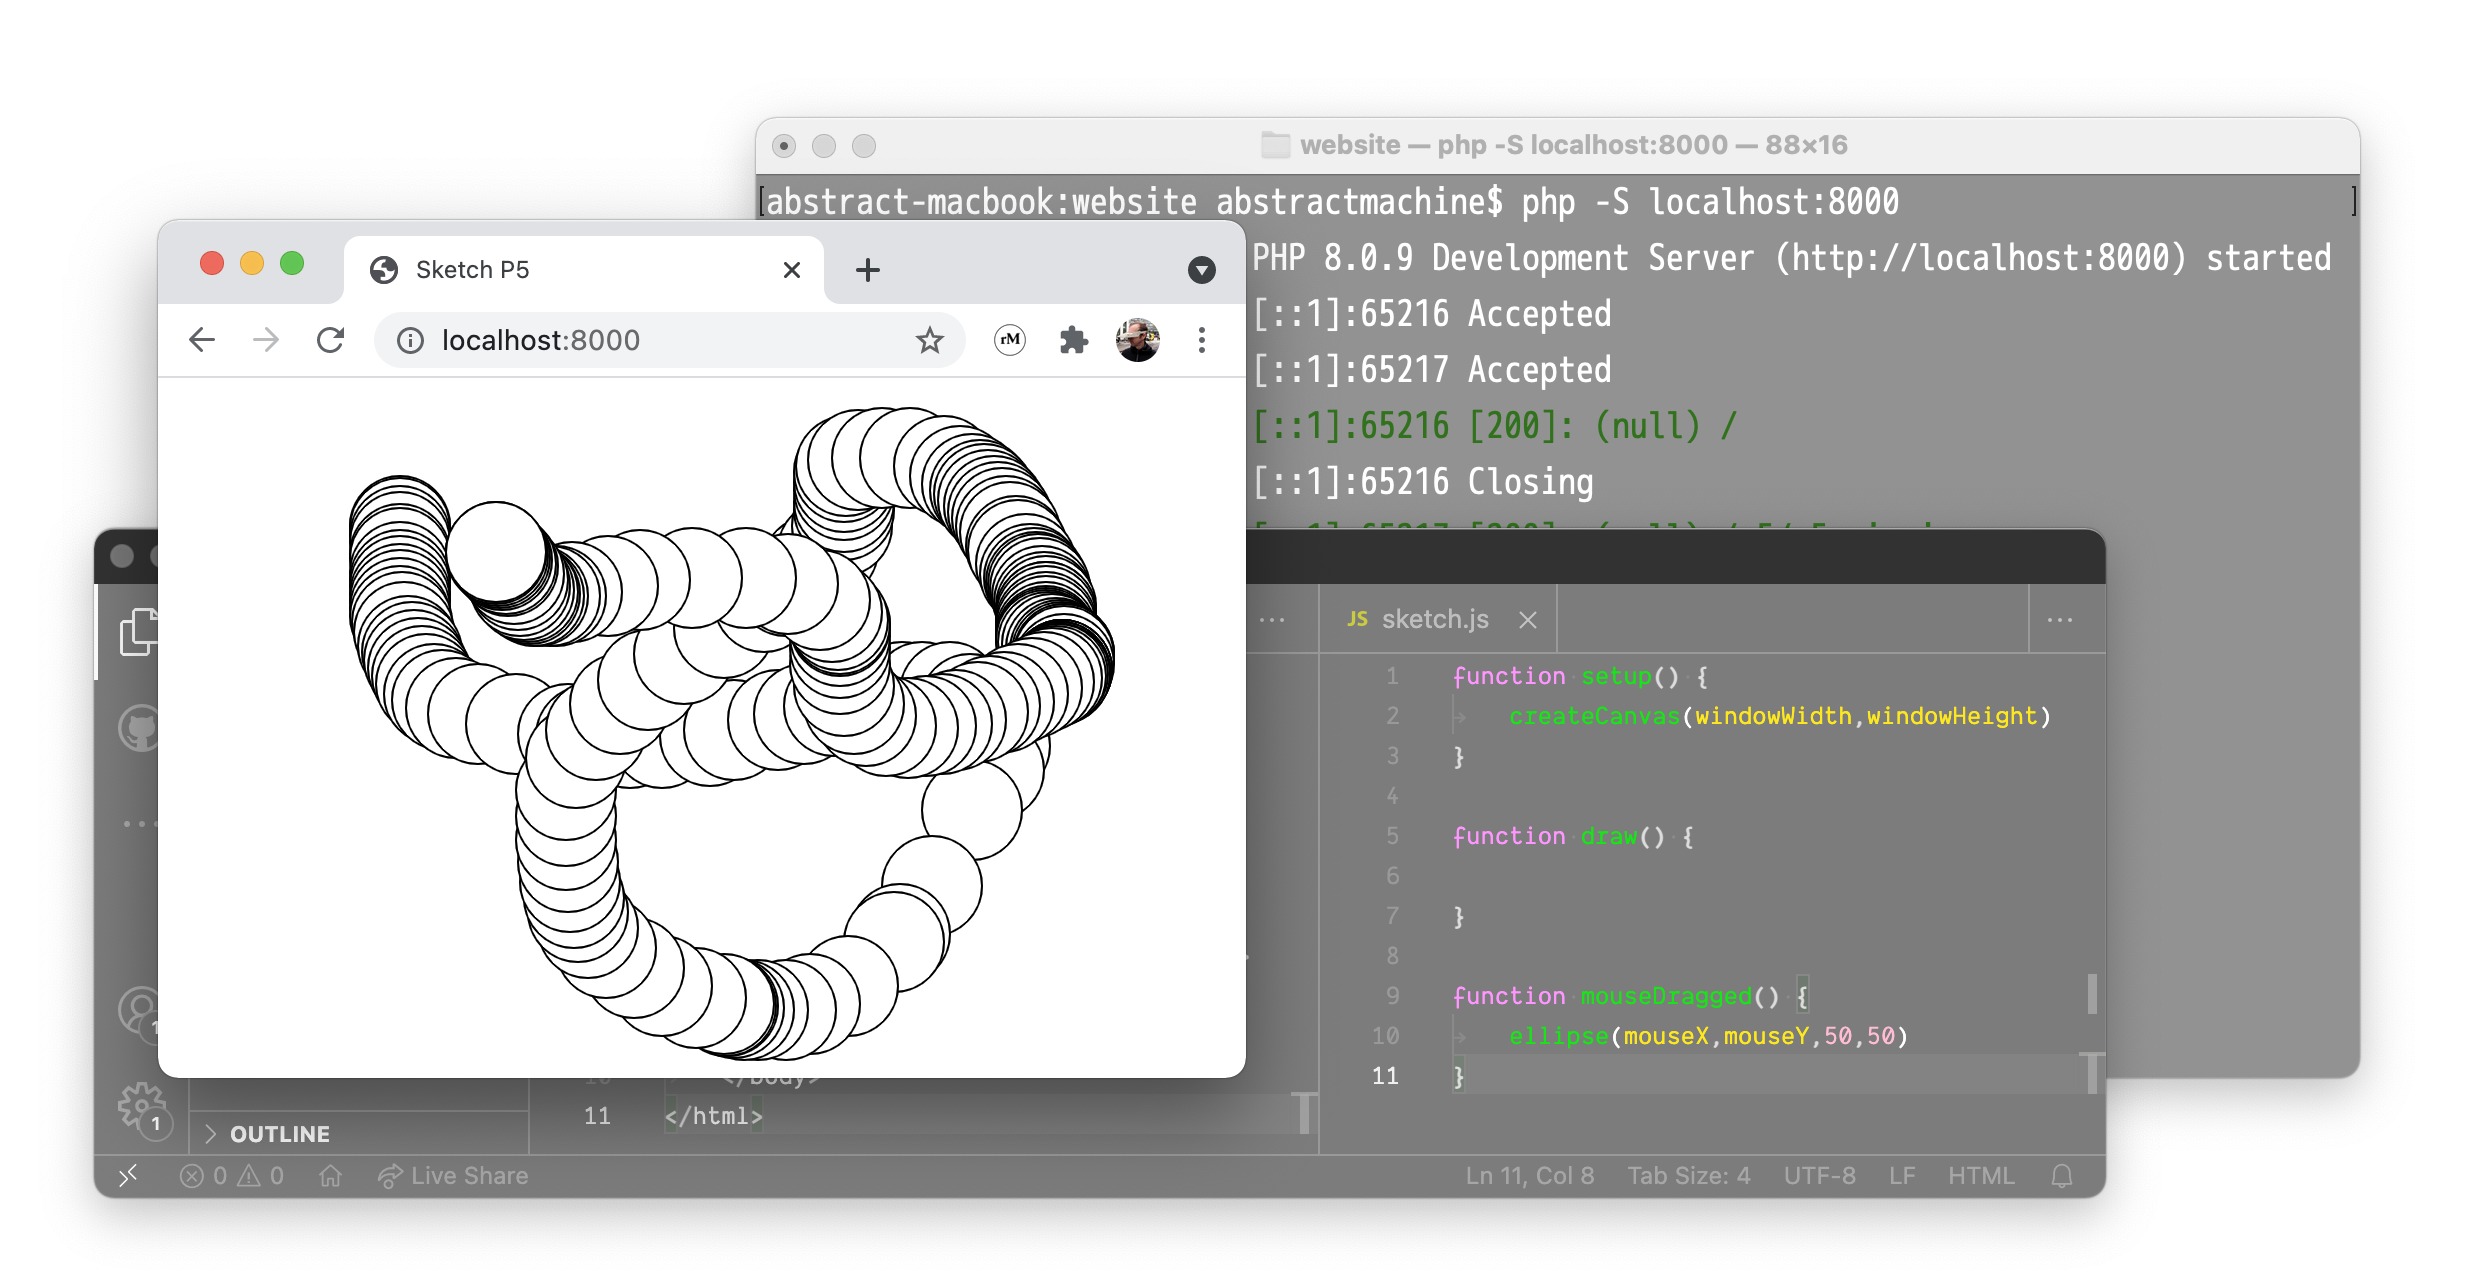
Task: Open VS Code Manage gear icon
Action: pos(140,1105)
